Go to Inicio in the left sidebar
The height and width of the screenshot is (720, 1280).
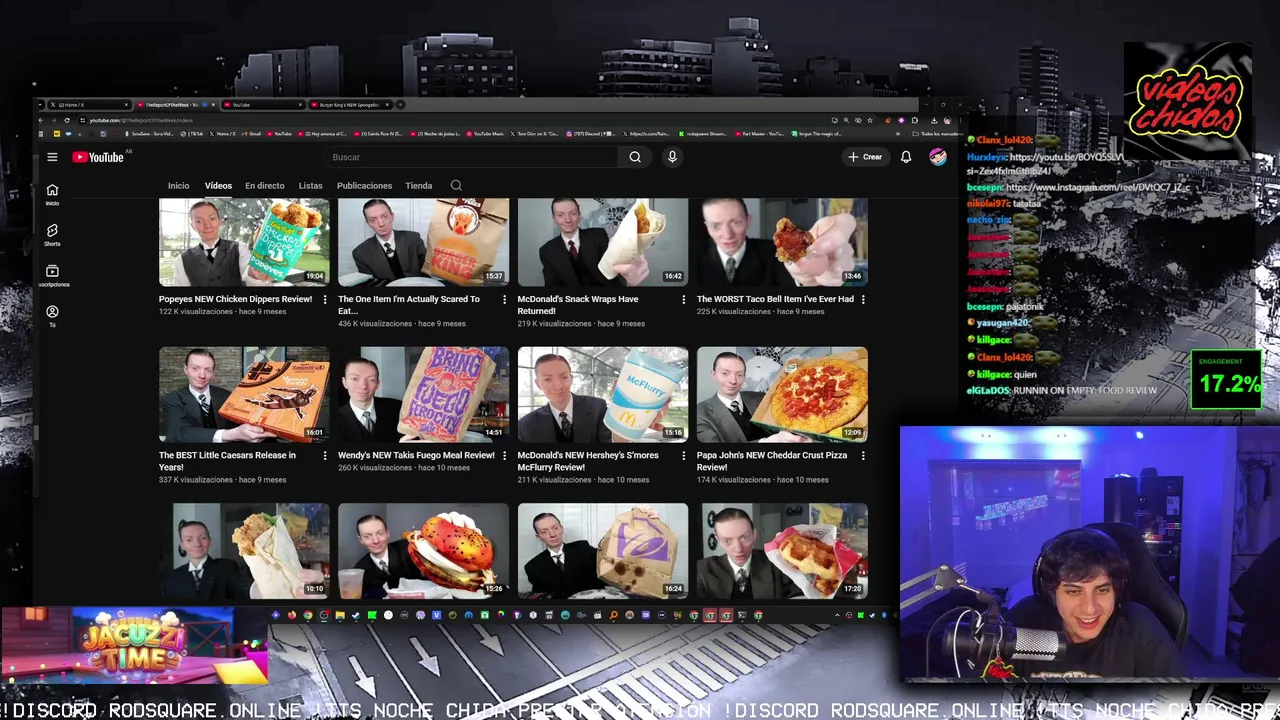tap(52, 195)
